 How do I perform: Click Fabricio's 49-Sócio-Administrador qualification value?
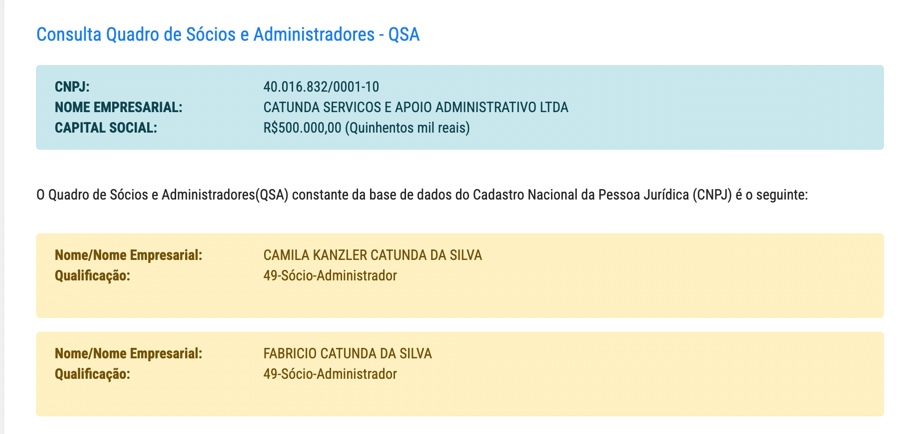pos(330,374)
